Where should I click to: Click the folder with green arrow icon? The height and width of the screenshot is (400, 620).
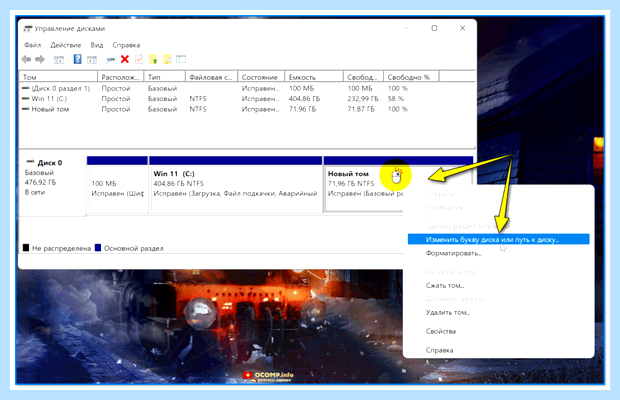point(153,60)
